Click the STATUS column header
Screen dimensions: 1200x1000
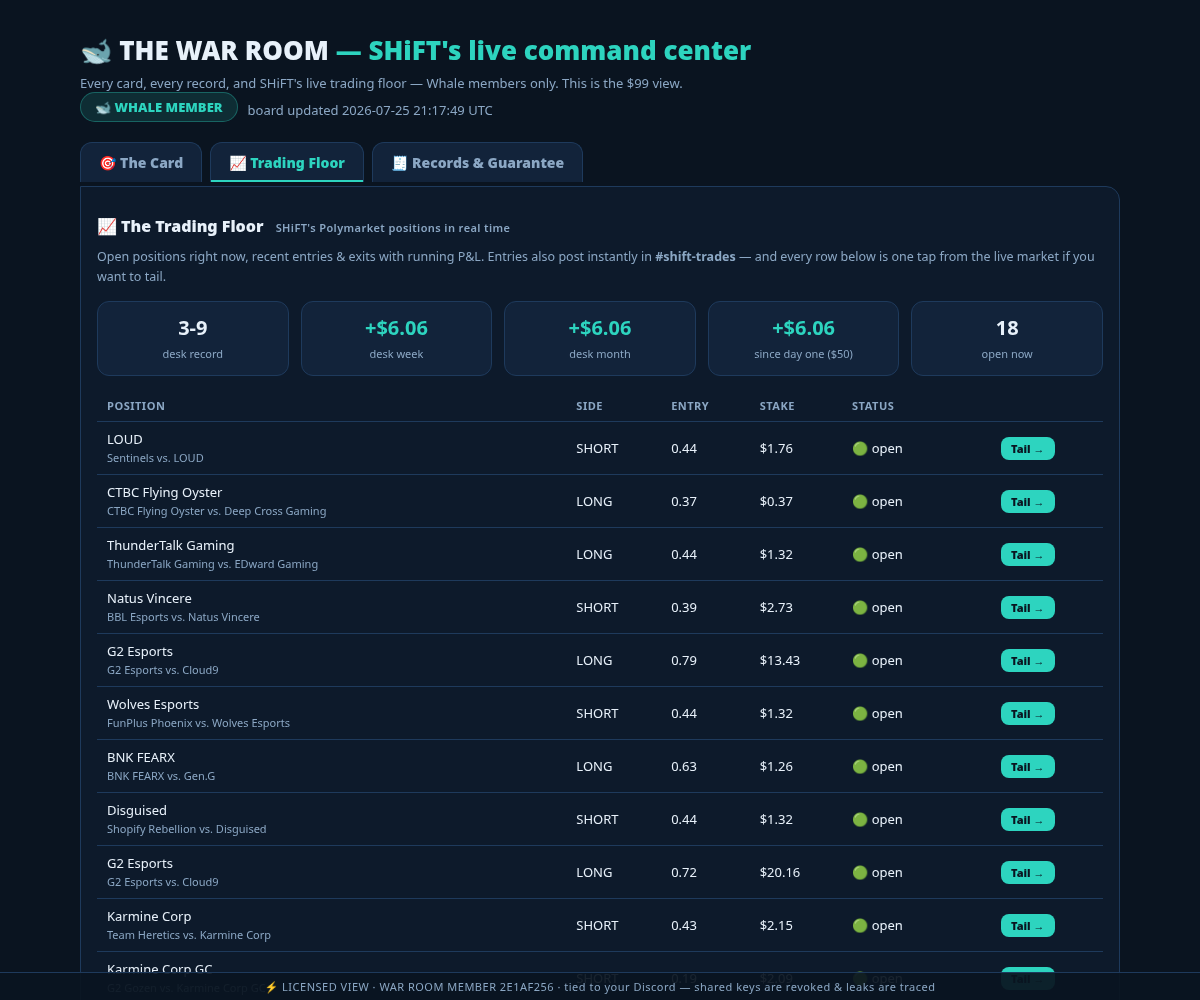point(873,406)
